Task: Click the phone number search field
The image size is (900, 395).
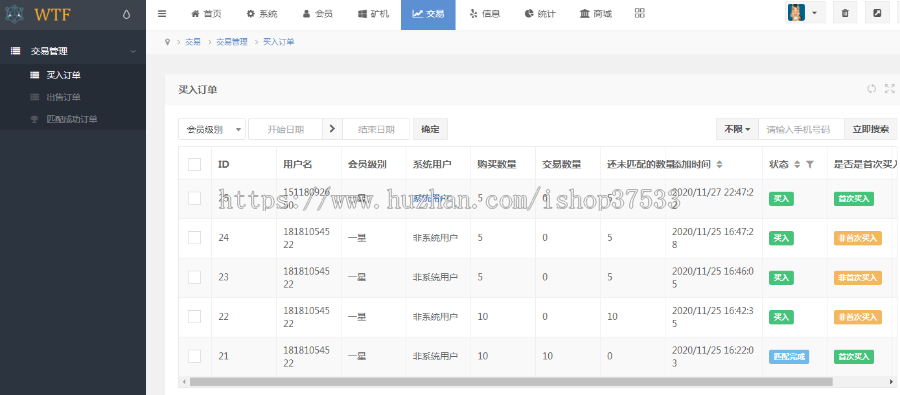Action: (802, 129)
